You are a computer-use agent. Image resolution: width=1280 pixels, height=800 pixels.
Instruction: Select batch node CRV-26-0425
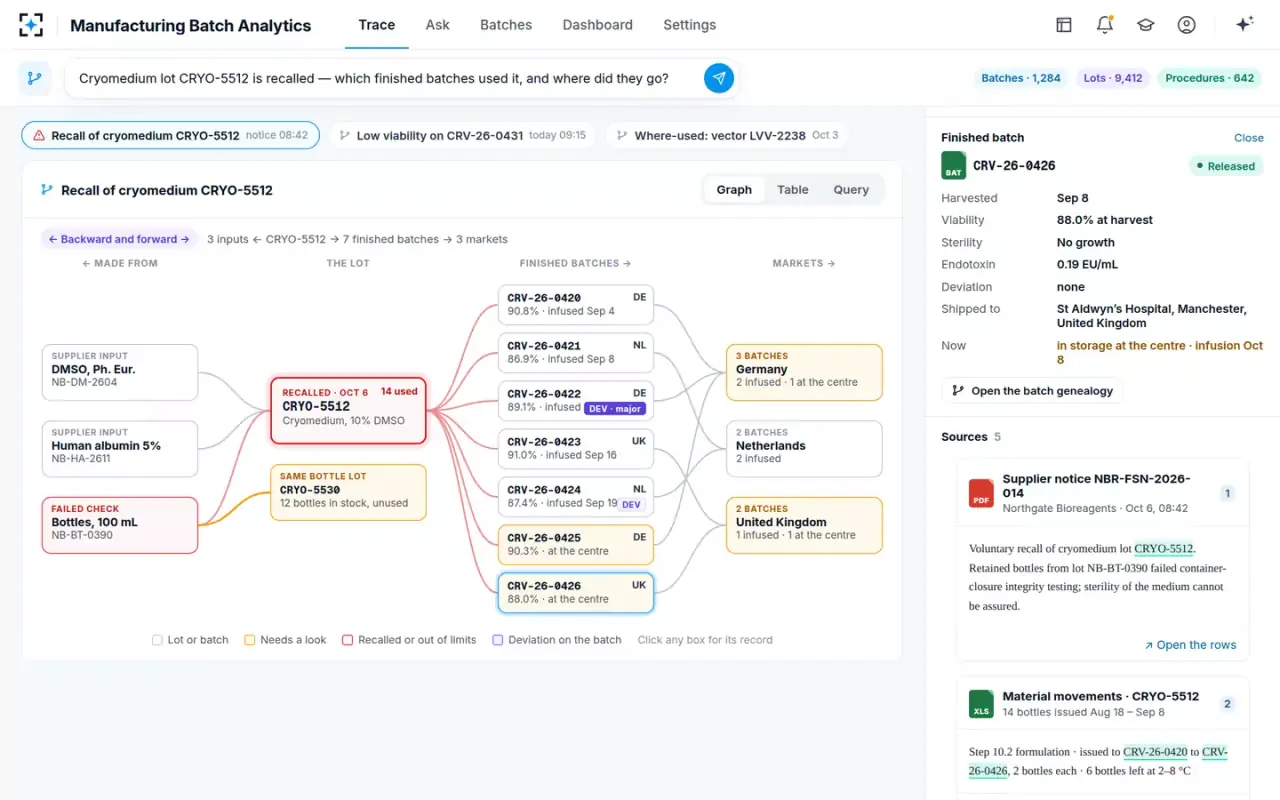click(x=576, y=545)
